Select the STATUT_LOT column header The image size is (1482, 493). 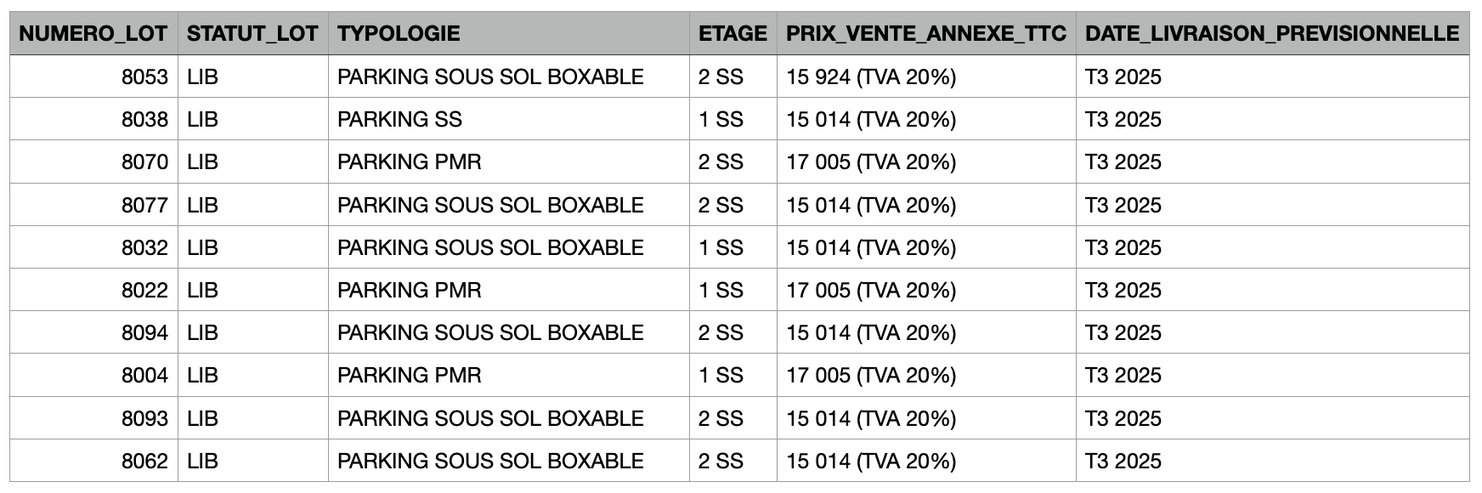(x=252, y=33)
